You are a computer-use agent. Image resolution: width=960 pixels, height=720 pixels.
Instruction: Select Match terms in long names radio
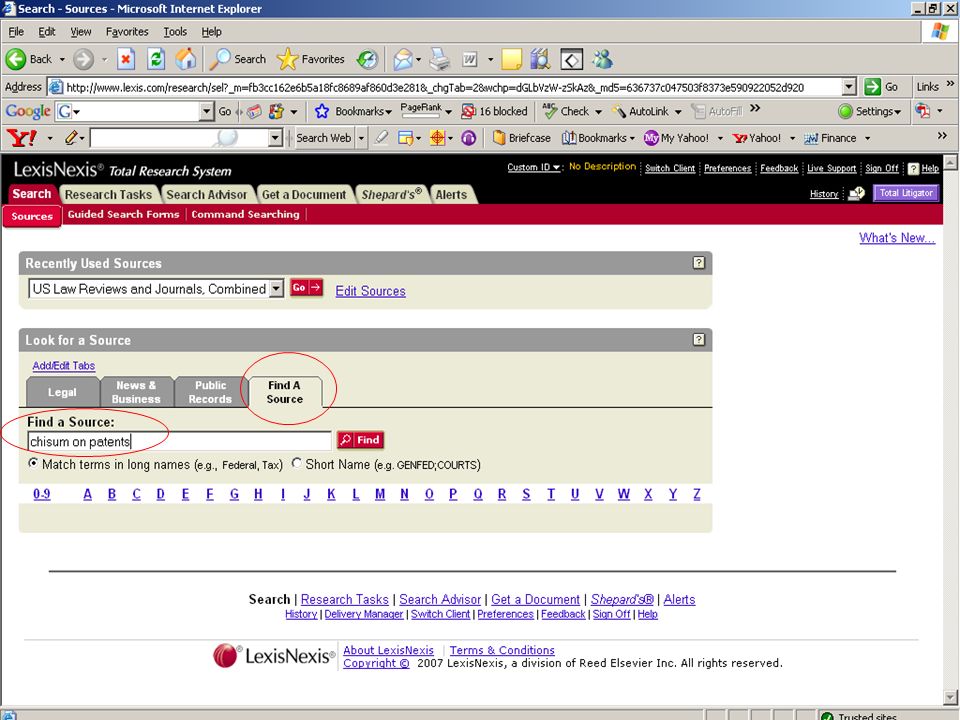32,463
